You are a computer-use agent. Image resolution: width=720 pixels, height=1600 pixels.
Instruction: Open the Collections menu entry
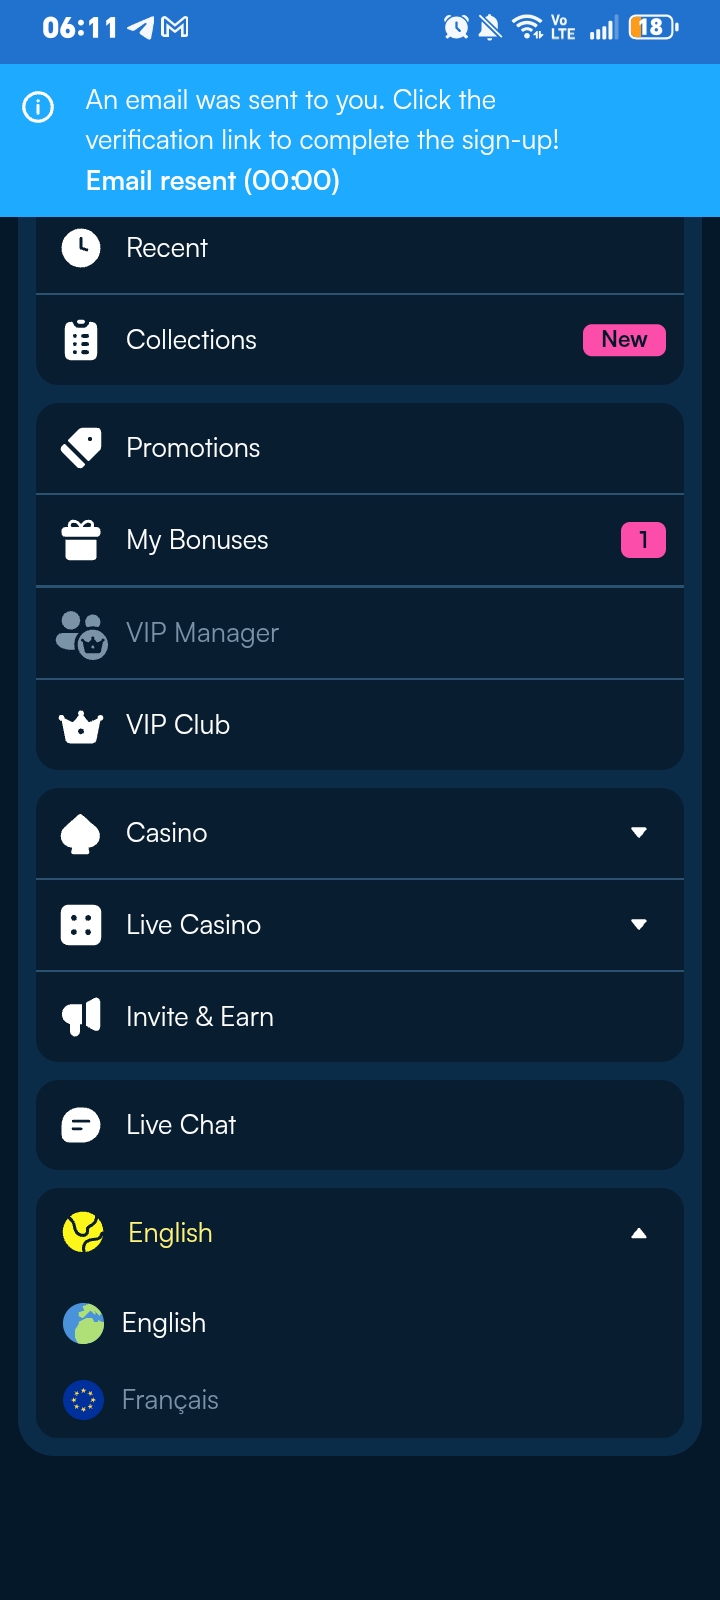pos(360,340)
